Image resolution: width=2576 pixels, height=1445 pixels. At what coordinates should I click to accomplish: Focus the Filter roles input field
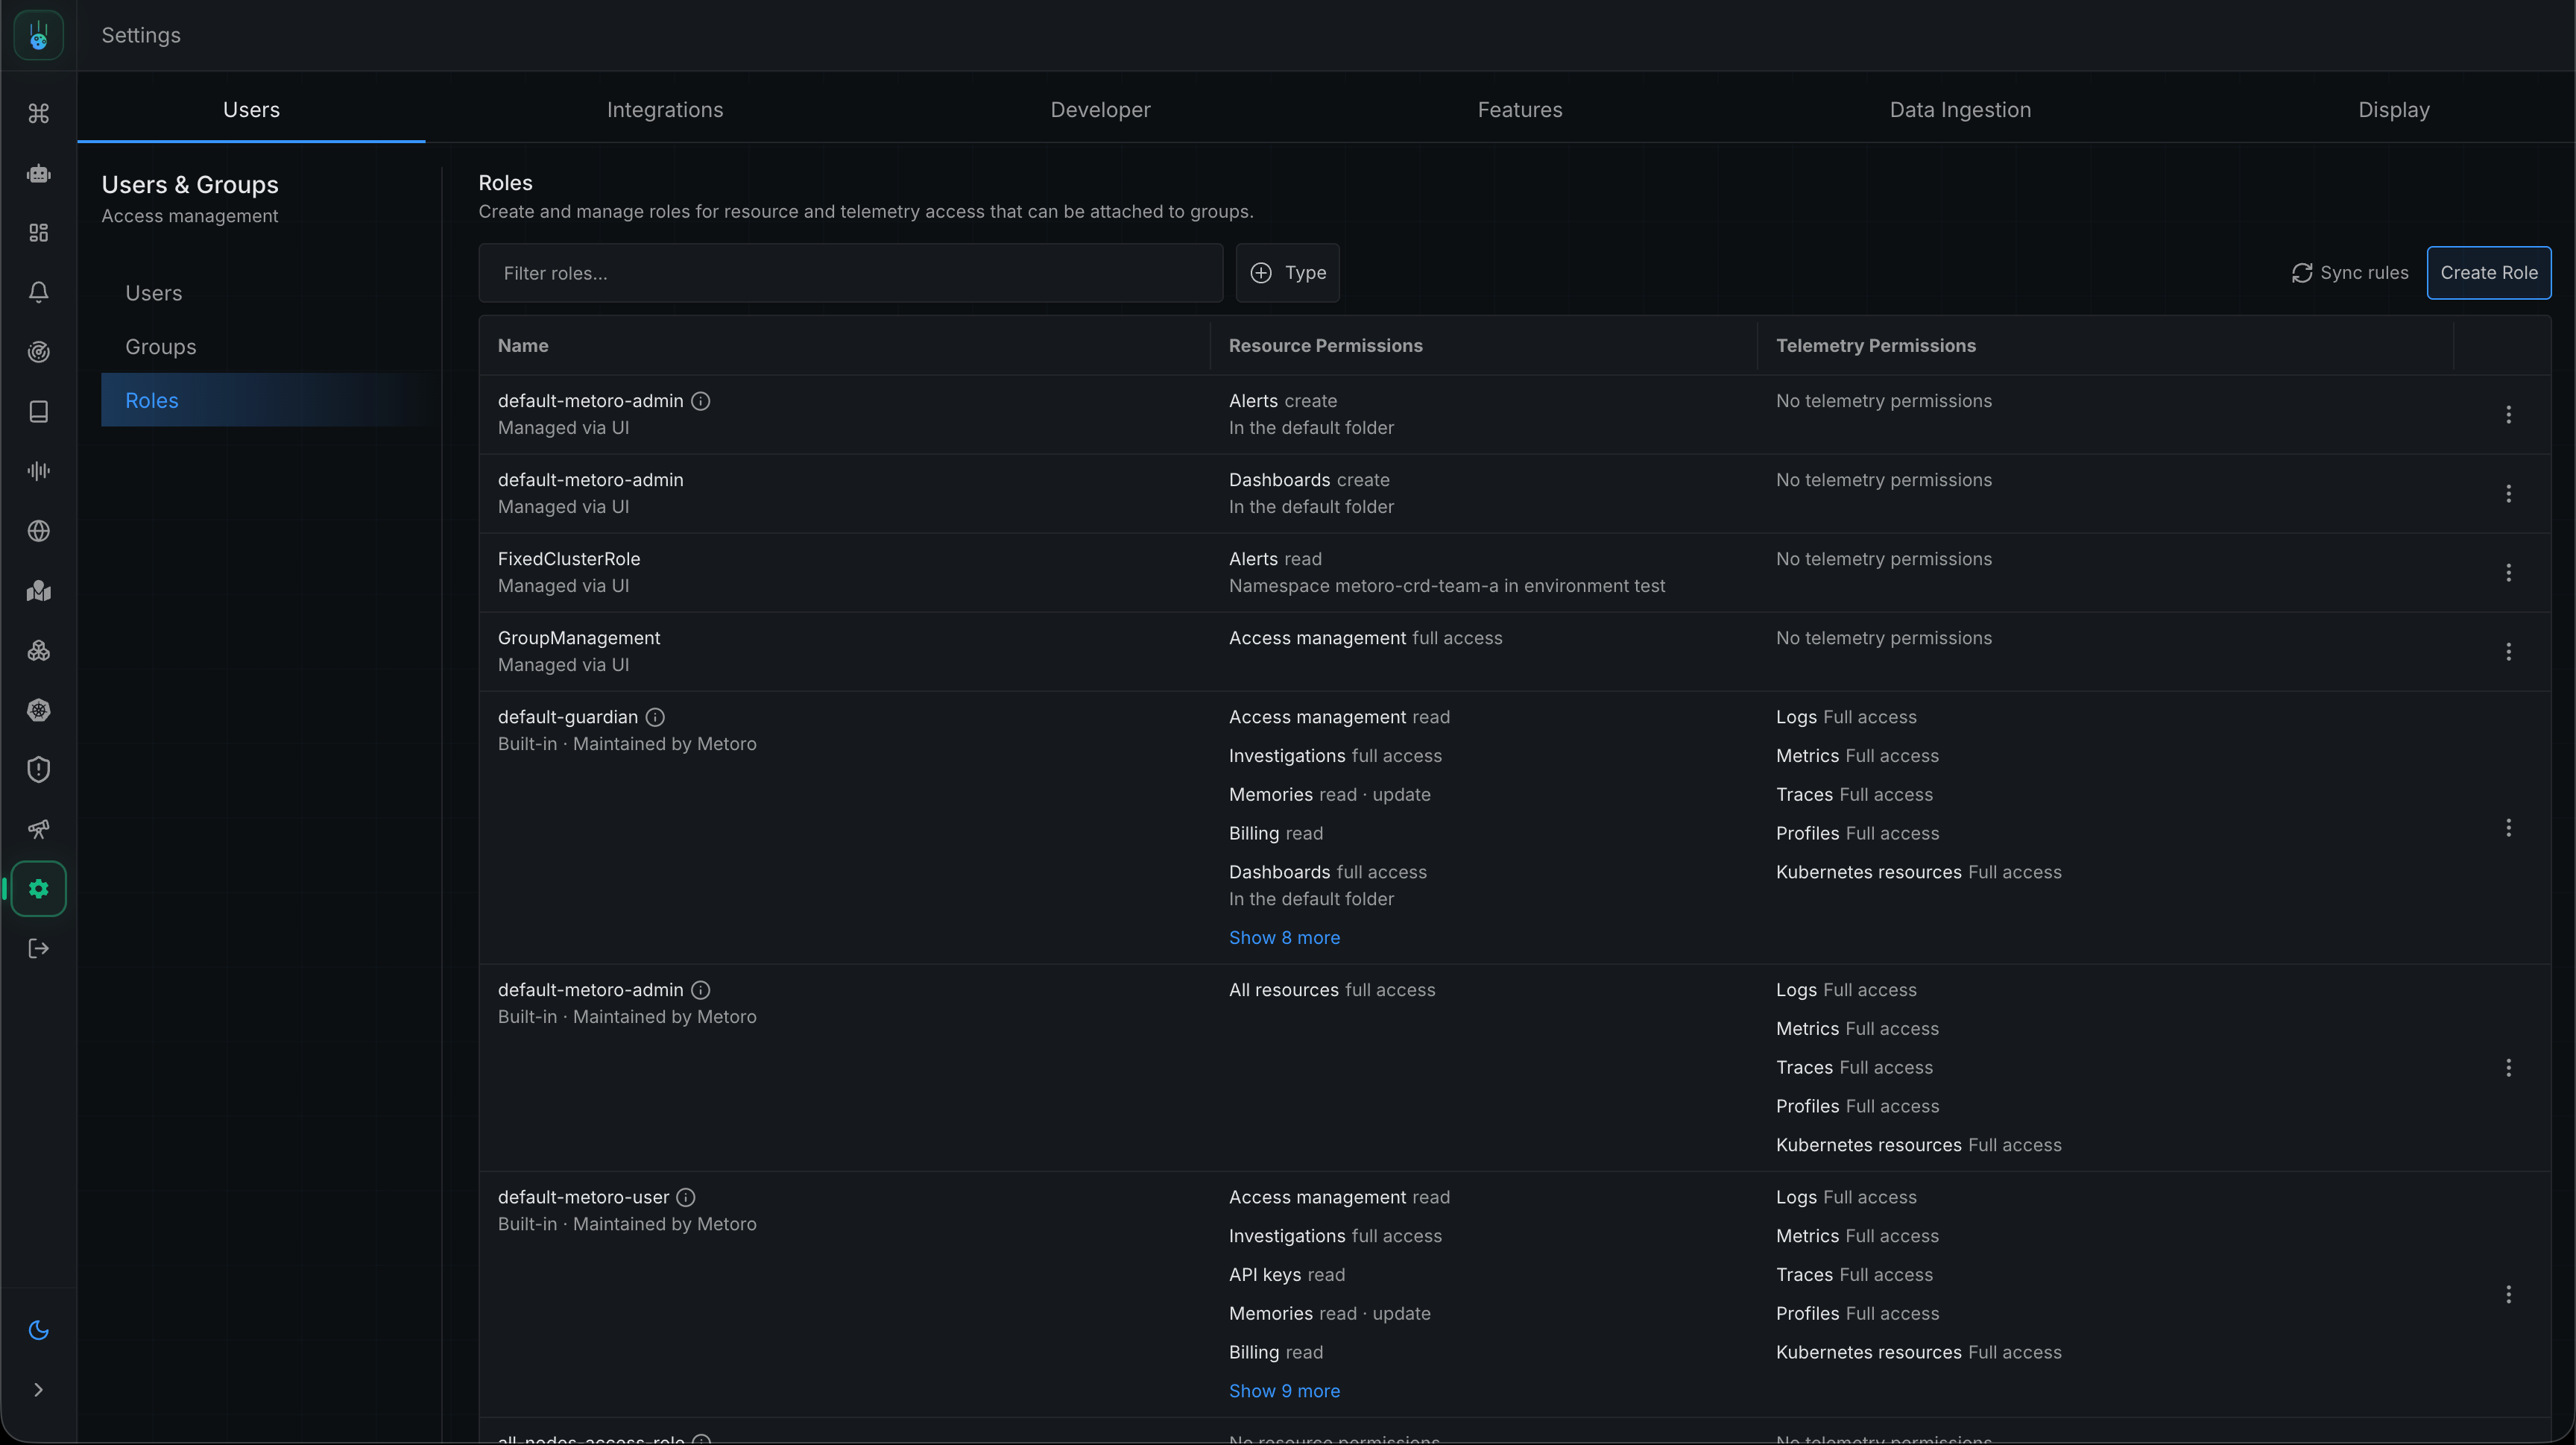click(850, 273)
